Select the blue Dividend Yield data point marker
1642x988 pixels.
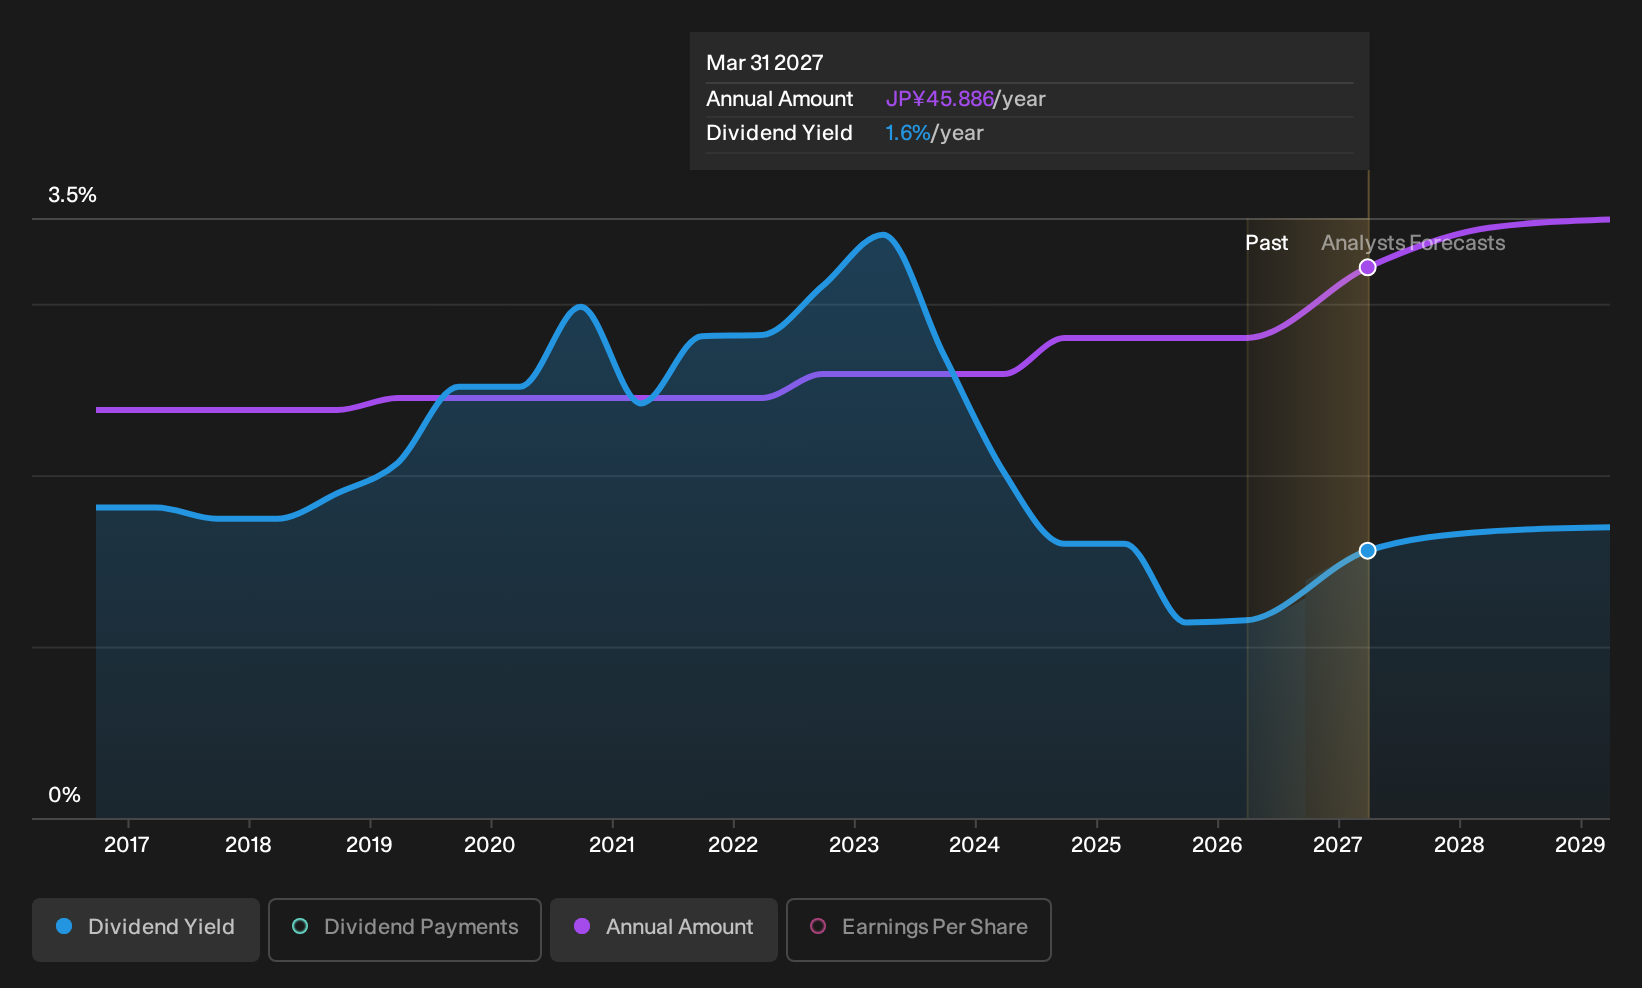click(1368, 551)
